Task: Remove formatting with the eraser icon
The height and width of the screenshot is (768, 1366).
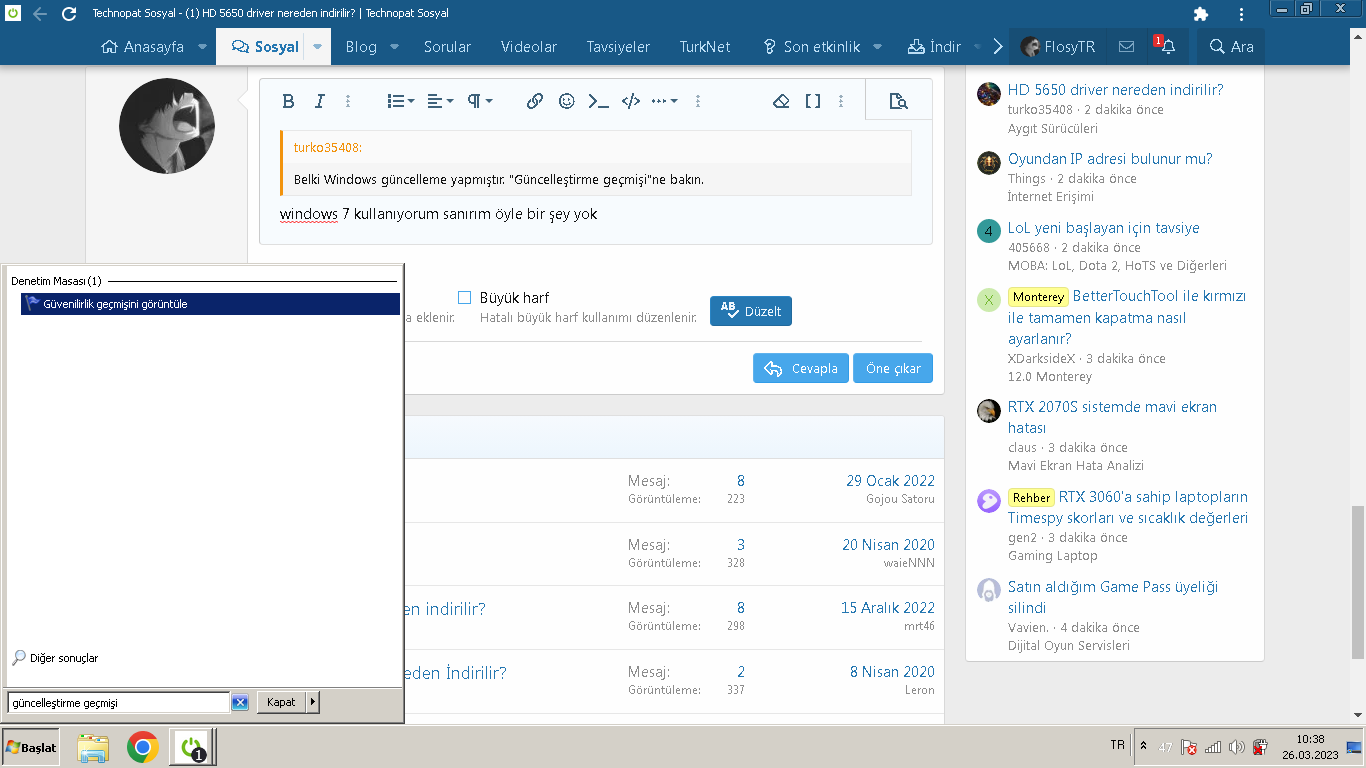Action: 782,101
